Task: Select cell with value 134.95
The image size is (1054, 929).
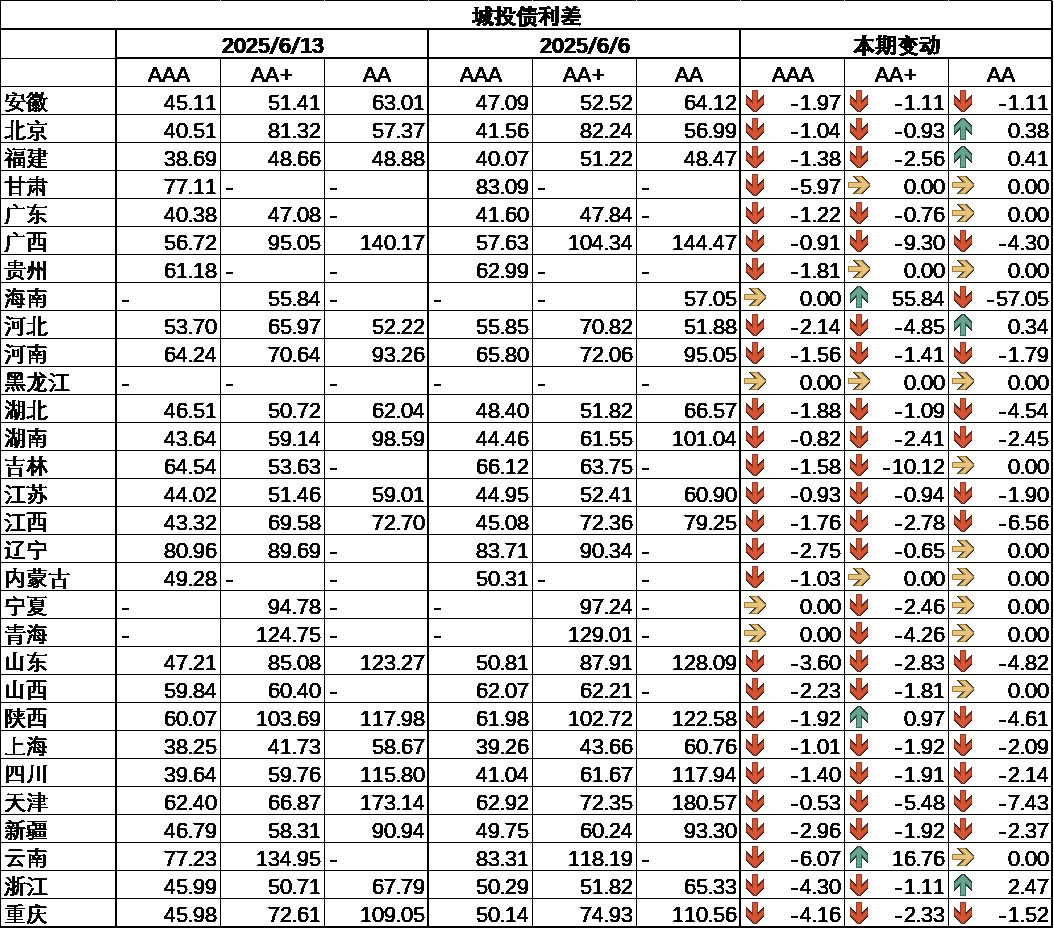Action: pyautogui.click(x=272, y=858)
